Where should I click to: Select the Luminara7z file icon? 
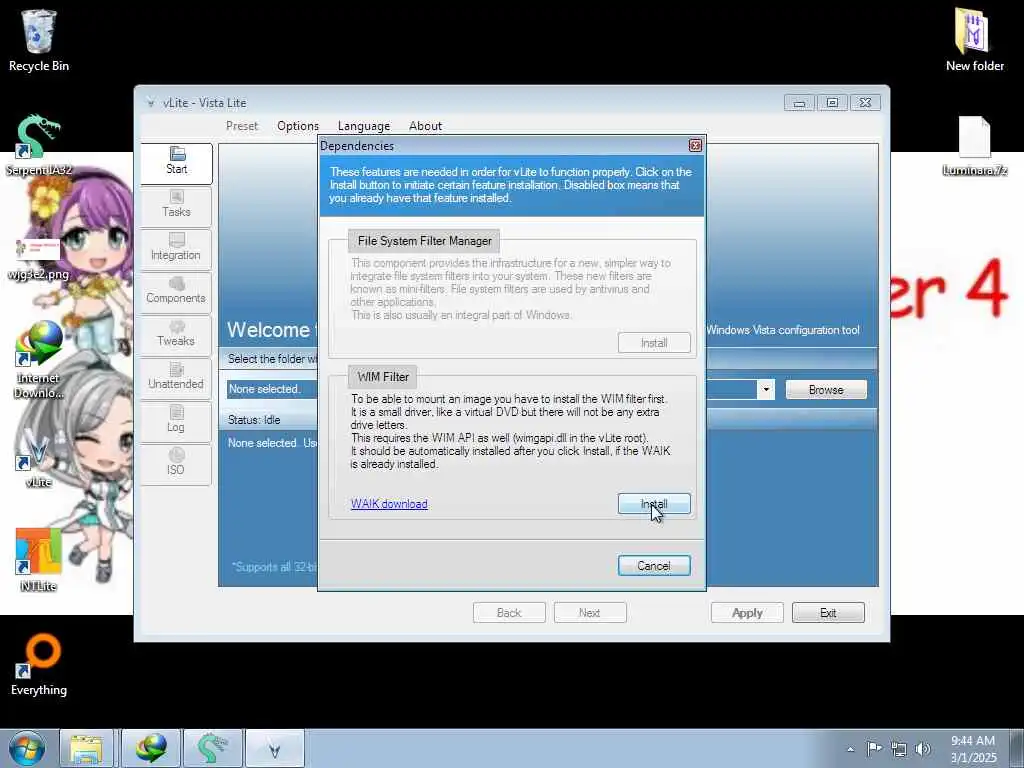(x=974, y=145)
